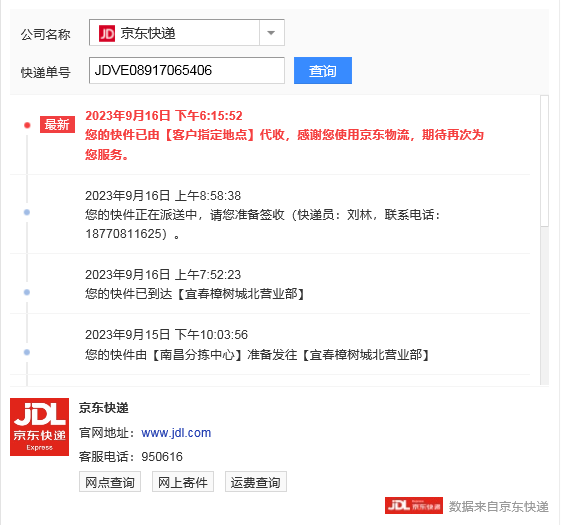Select the 京东快递 company combo box
The width and height of the screenshot is (568, 525).
pos(187,33)
